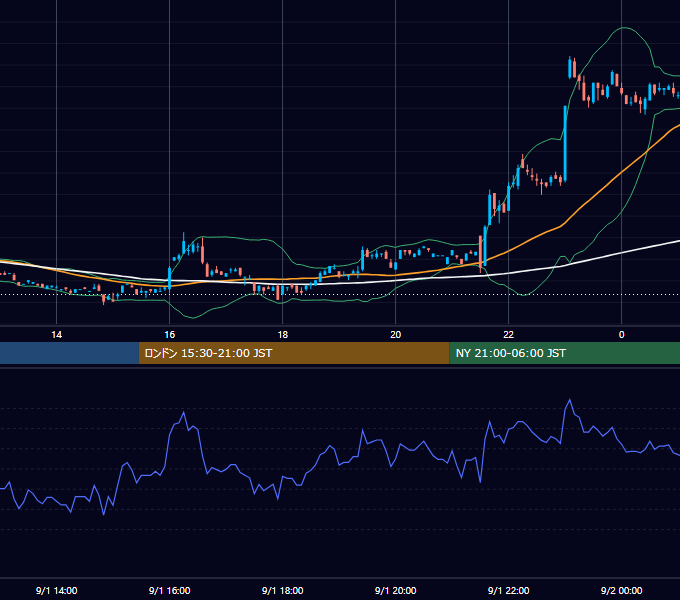680x600 pixels.
Task: Click the 9/1 16:00 label on the lower axis
Action: pos(170,590)
